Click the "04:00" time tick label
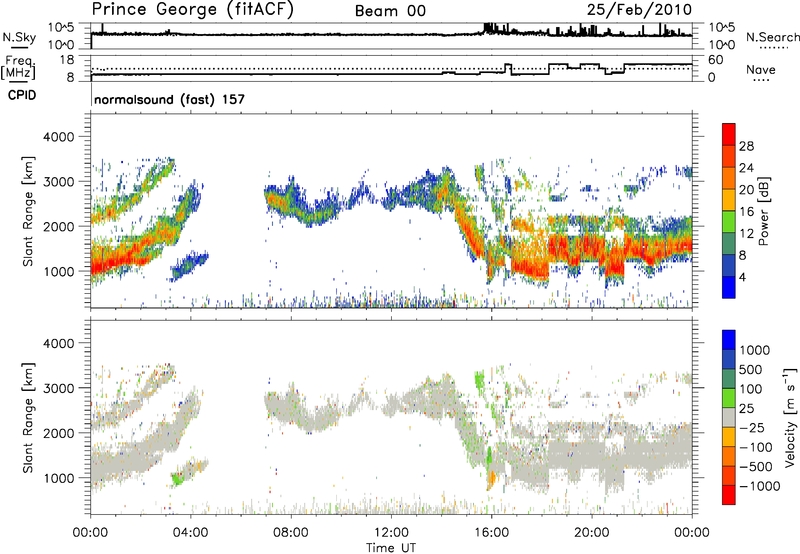This screenshot has height=554, width=800. click(x=191, y=533)
